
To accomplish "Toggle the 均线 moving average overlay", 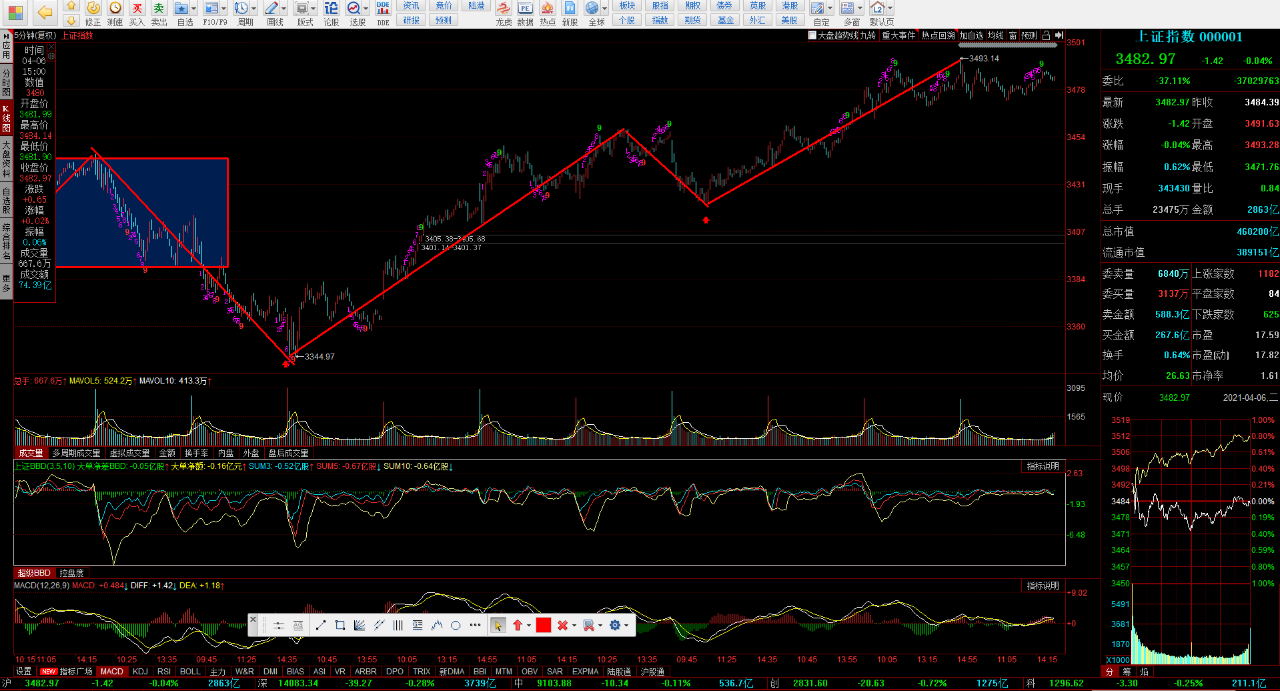I will (x=995, y=35).
